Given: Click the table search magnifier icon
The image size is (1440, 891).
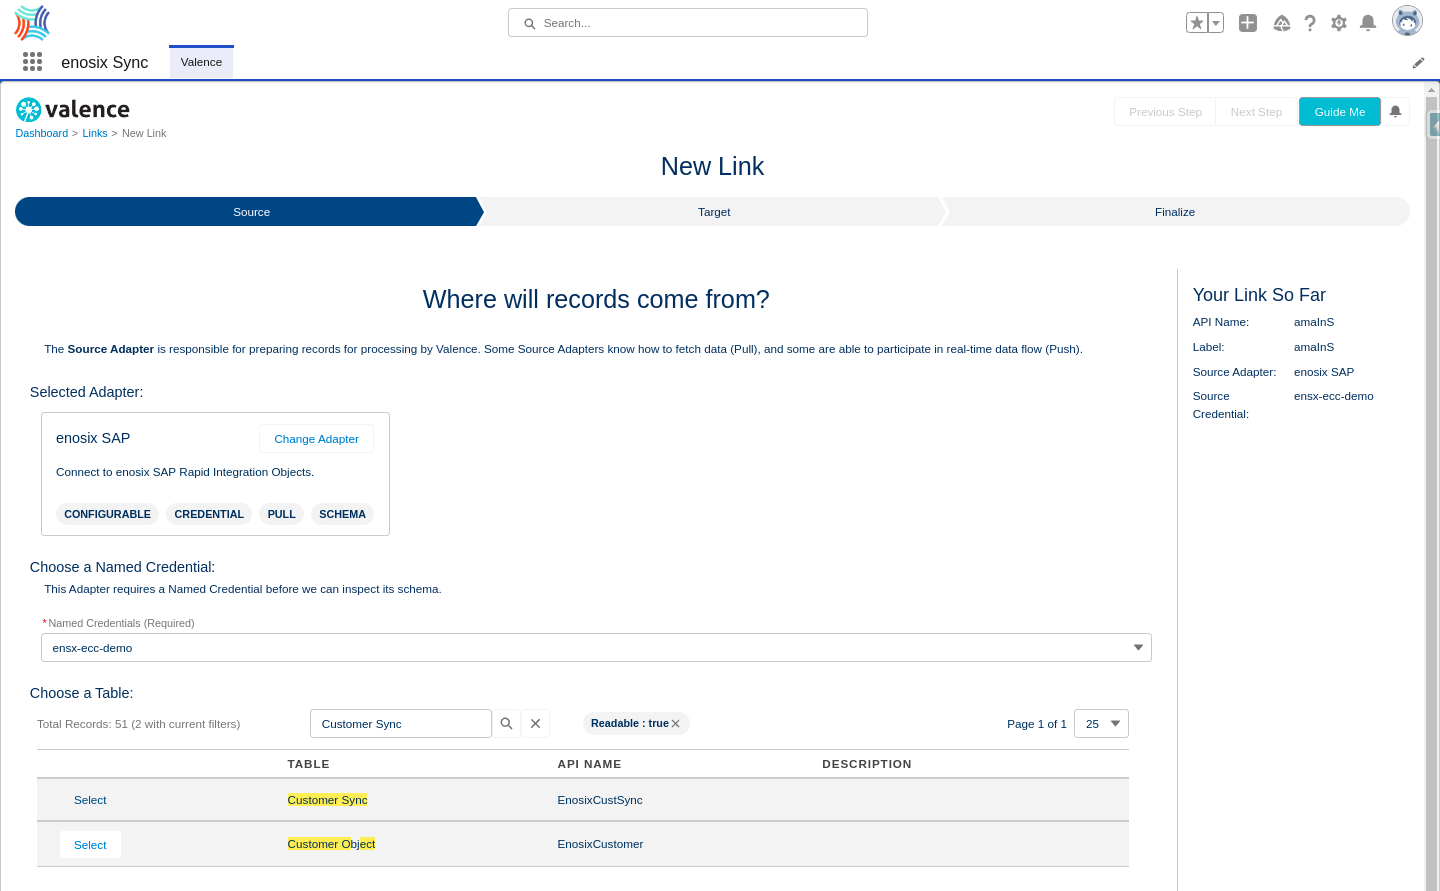Looking at the screenshot, I should pyautogui.click(x=506, y=724).
